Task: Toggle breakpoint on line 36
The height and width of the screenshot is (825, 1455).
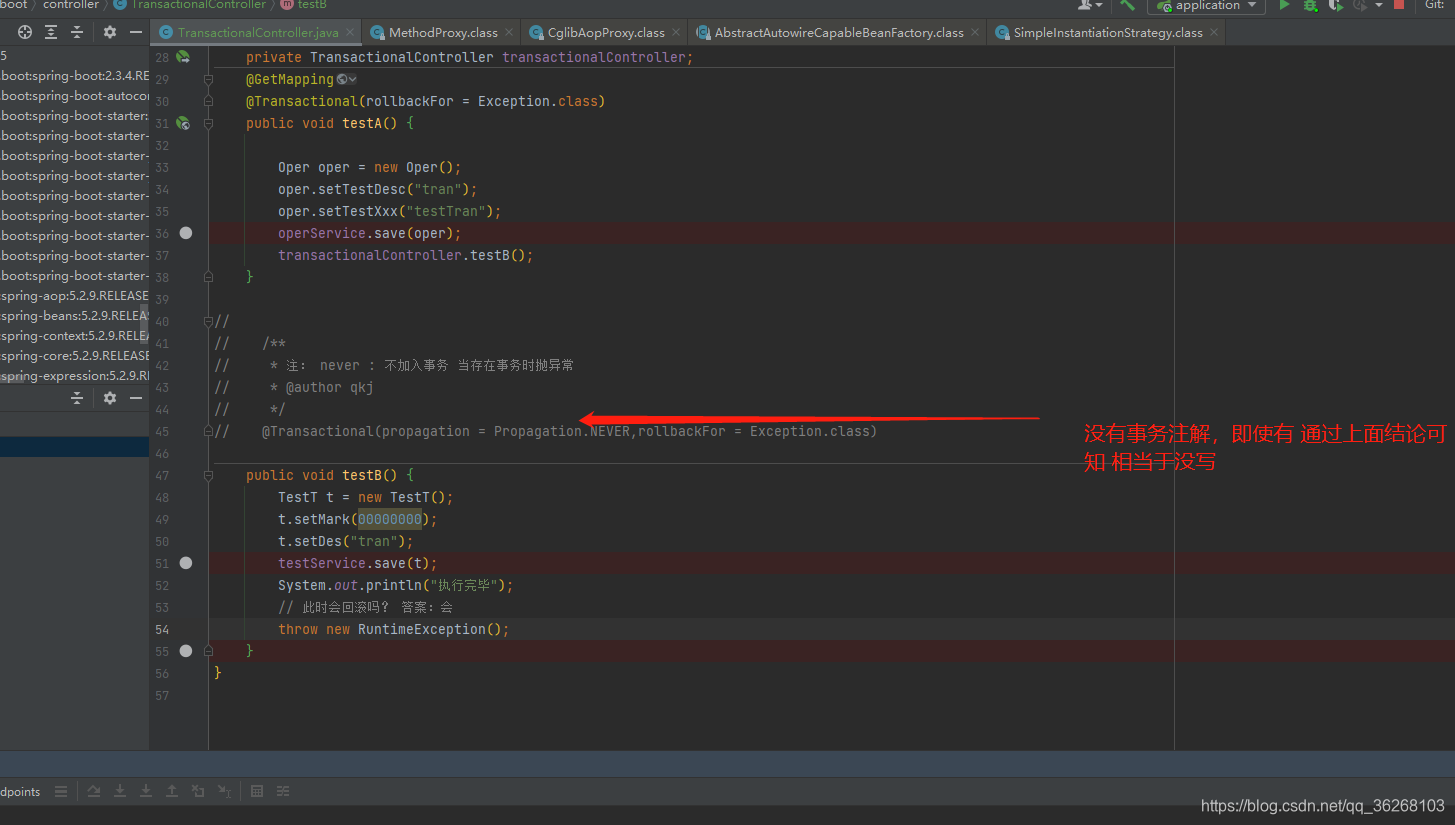Action: (x=185, y=233)
